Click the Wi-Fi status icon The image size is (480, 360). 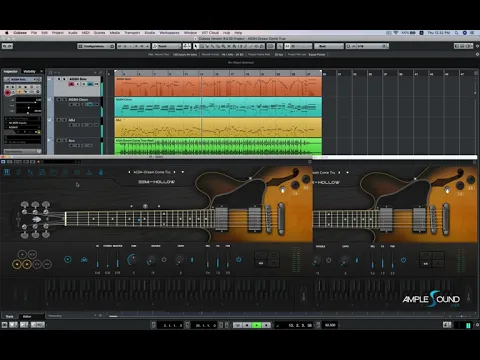coord(396,33)
